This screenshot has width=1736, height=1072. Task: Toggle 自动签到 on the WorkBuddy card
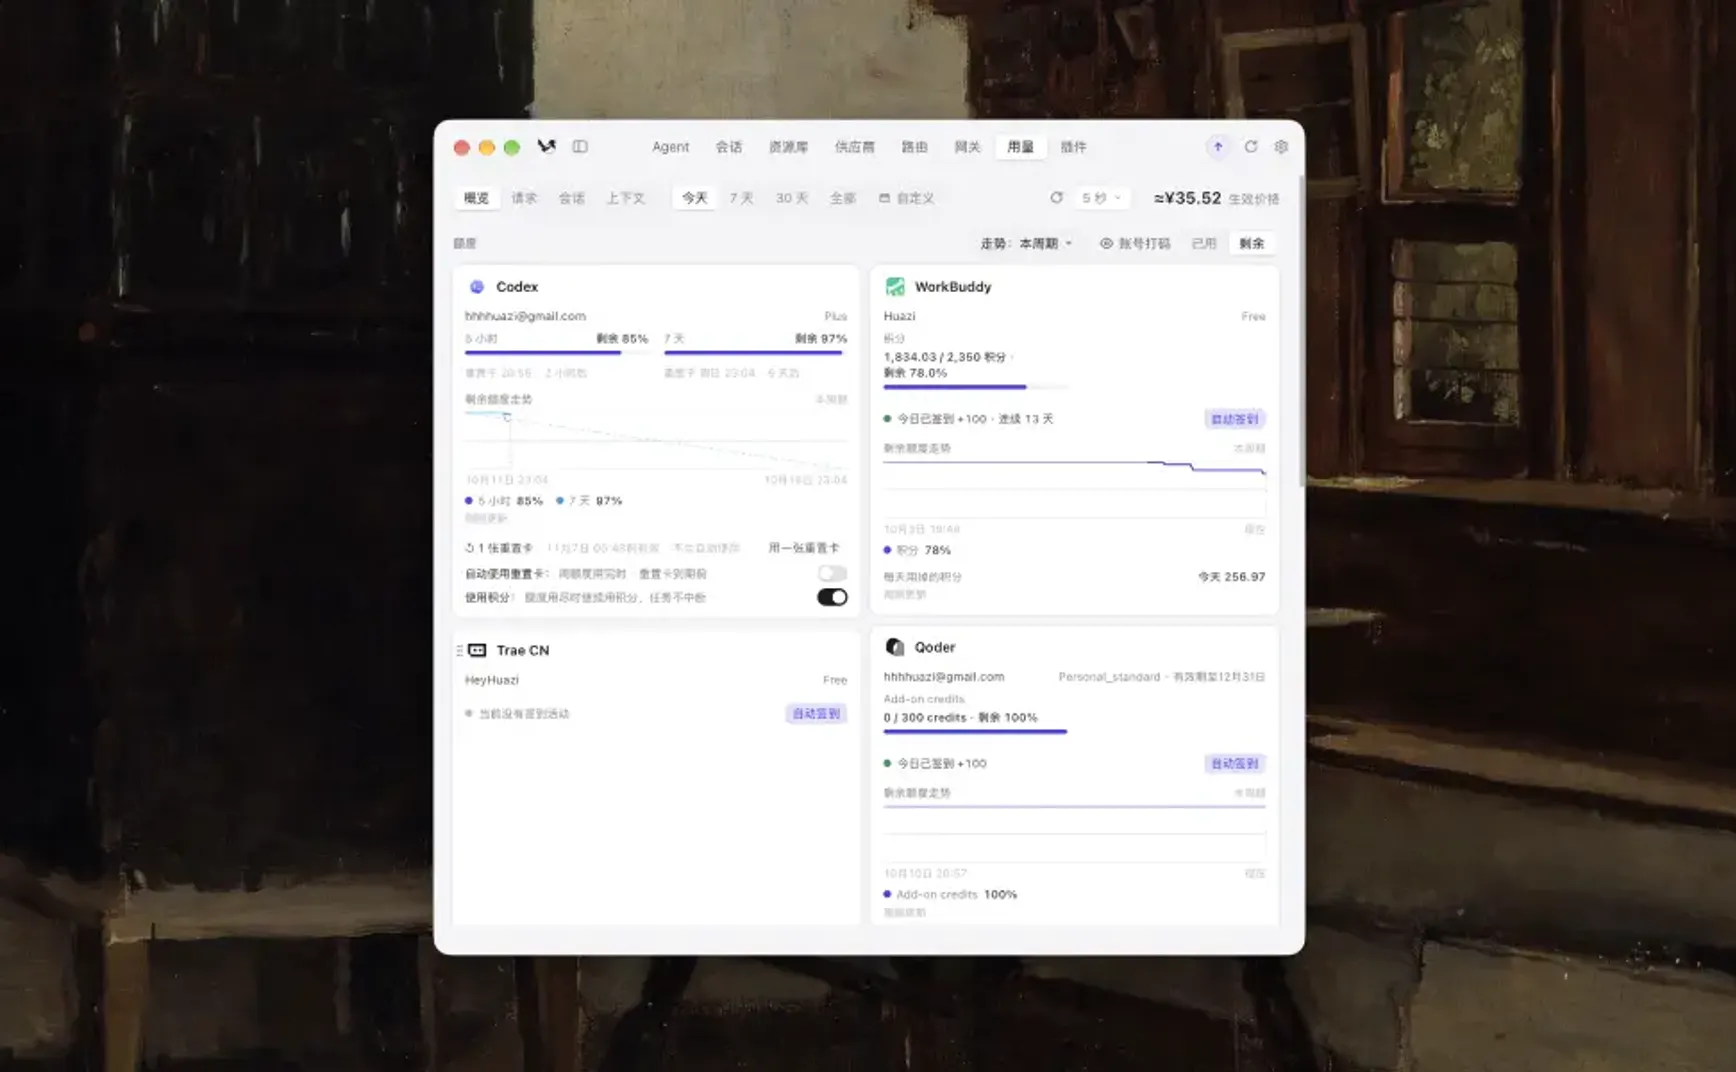[1235, 419]
